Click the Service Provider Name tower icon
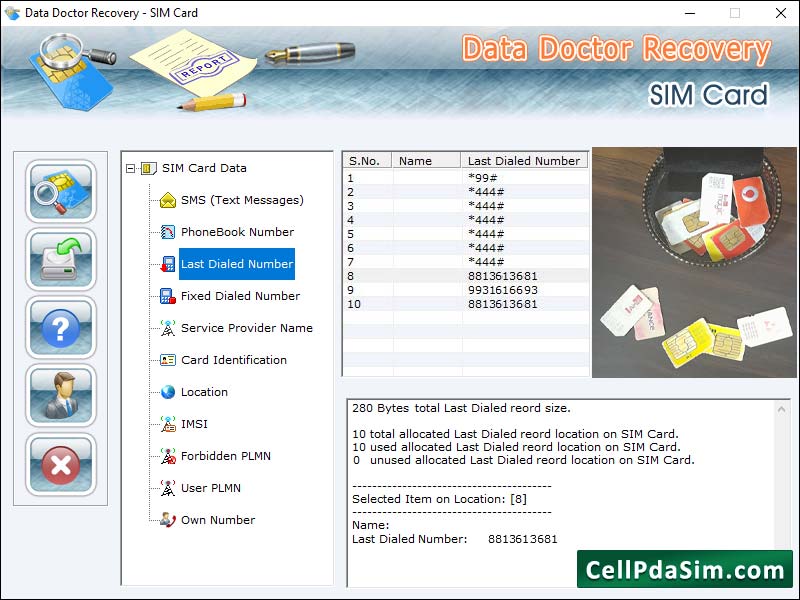The width and height of the screenshot is (800, 600). coord(168,328)
